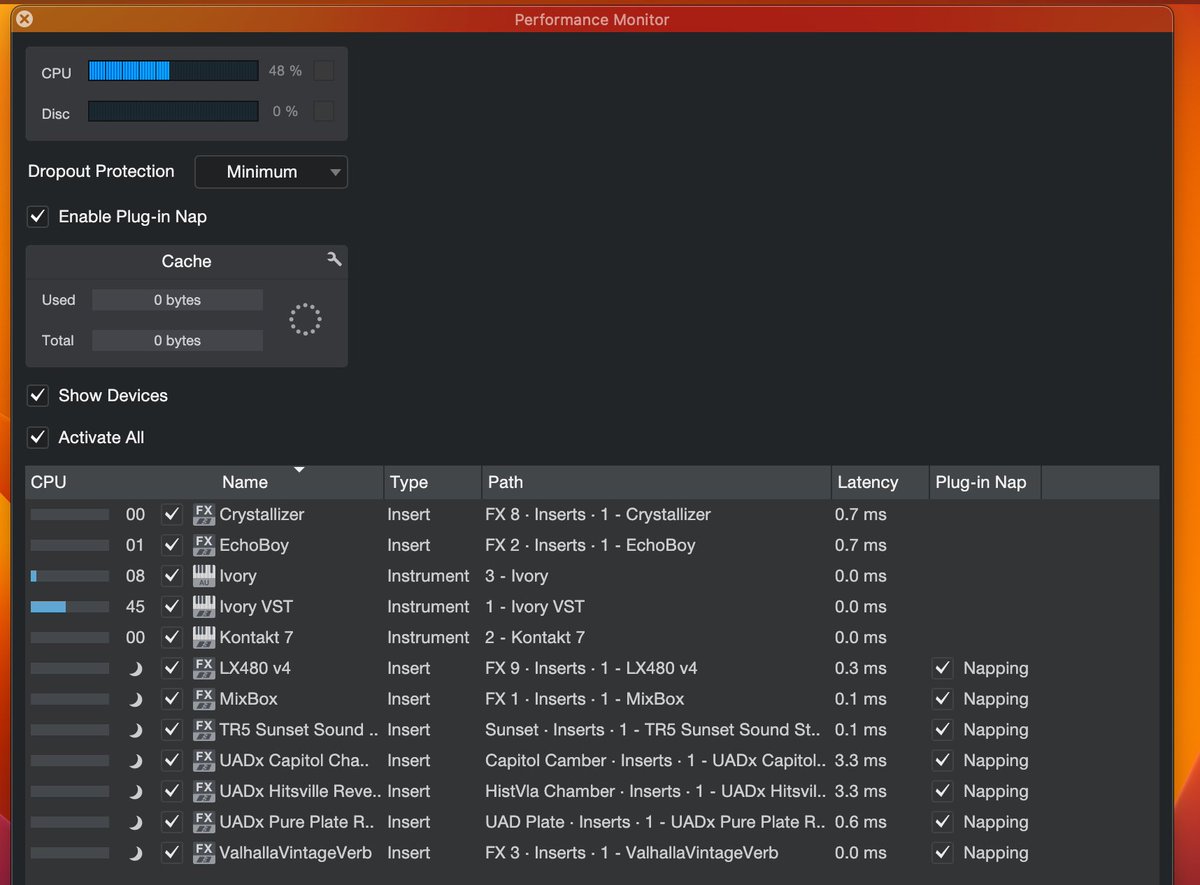The height and width of the screenshot is (885, 1200).
Task: Click the EchoBoy FX plug-in icon
Action: pyautogui.click(x=204, y=545)
